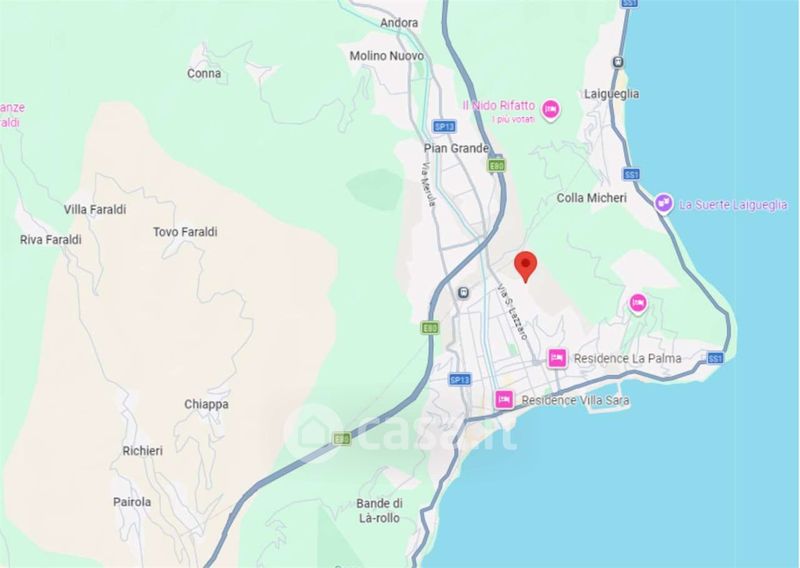Click the E80 highway badge near Pian Grande
The image size is (800, 568).
click(496, 165)
